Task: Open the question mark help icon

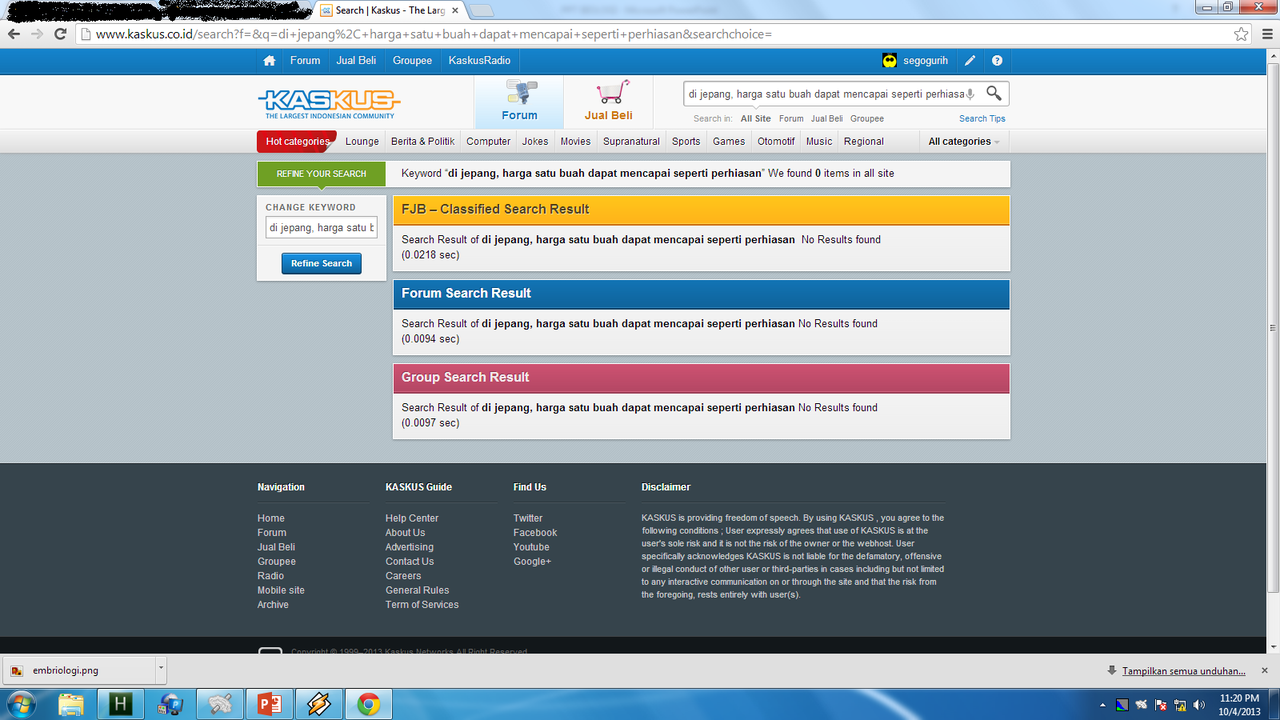Action: [997, 61]
